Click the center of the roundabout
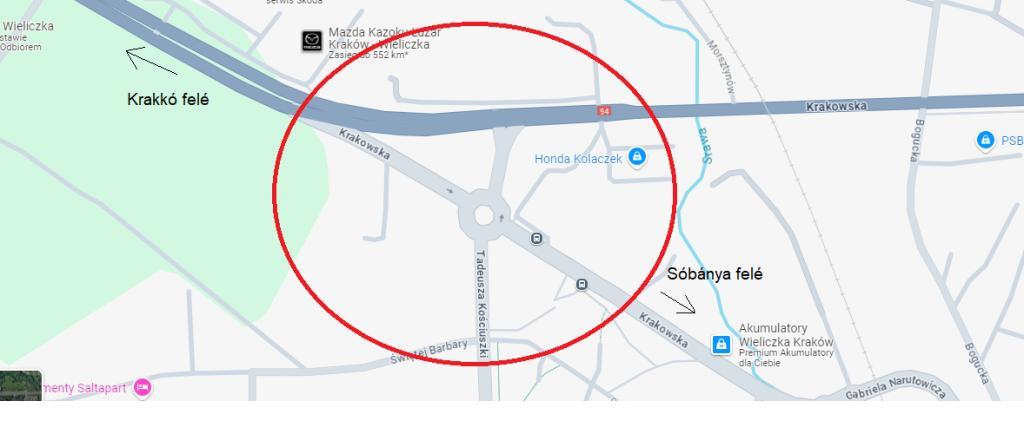Image resolution: width=1024 pixels, height=434 pixels. coord(484,216)
